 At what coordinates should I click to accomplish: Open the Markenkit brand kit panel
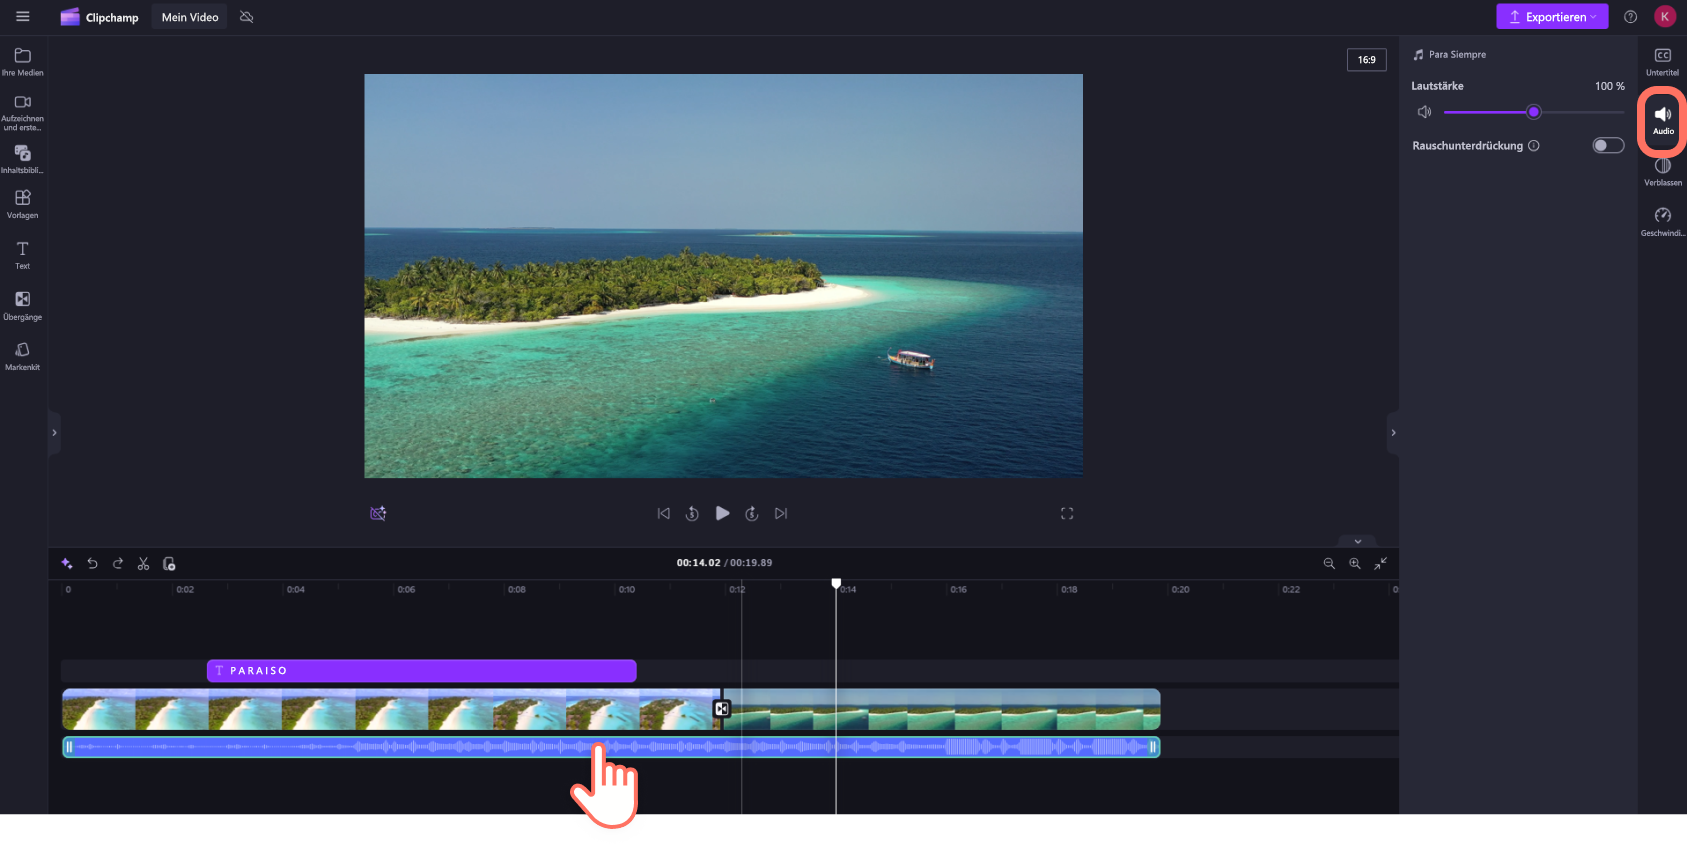[x=23, y=356]
